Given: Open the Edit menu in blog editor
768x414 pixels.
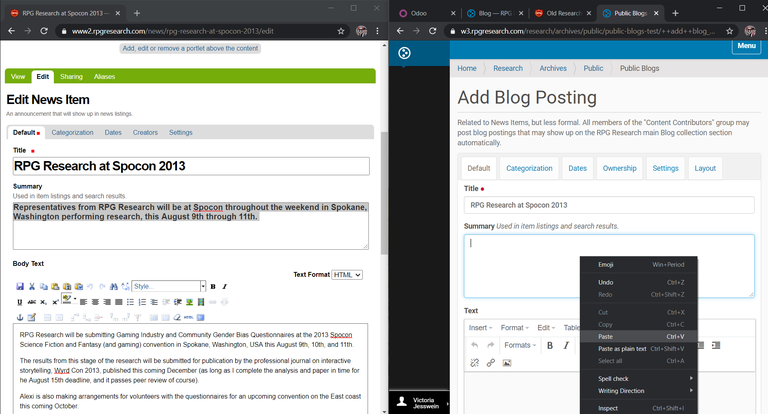Looking at the screenshot, I should pos(546,328).
